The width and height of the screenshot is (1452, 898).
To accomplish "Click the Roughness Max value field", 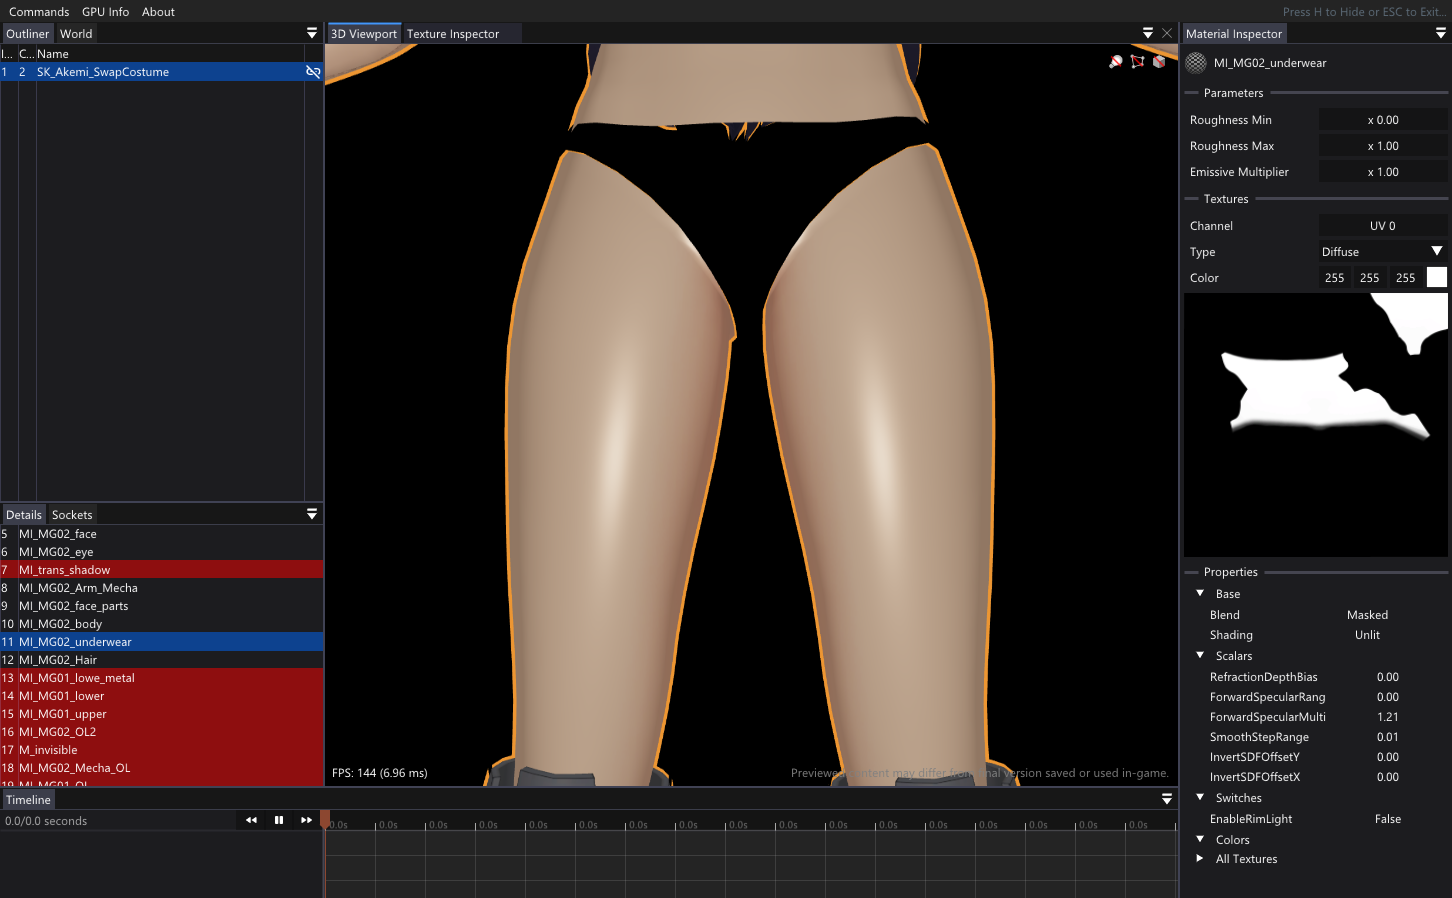I will [1382, 146].
